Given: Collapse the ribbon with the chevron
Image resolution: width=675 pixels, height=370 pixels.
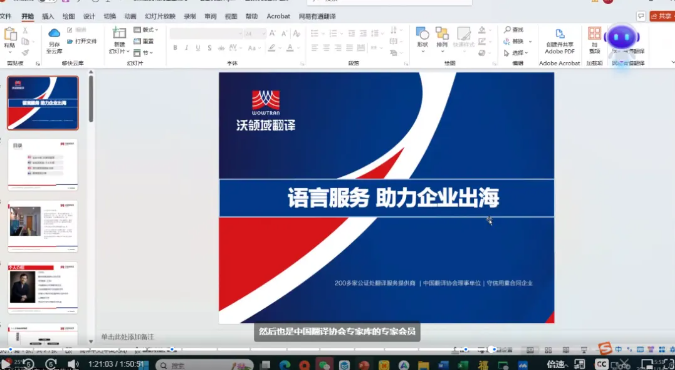Looking at the screenshot, I should coord(673,62).
